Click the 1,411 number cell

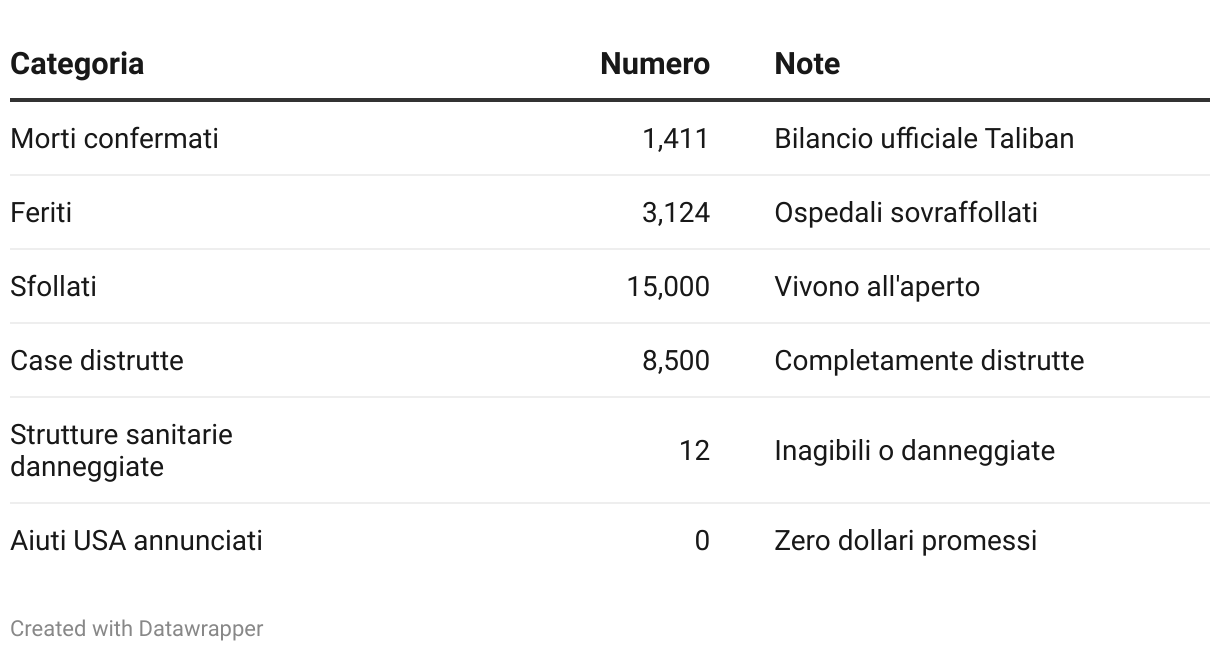point(675,138)
